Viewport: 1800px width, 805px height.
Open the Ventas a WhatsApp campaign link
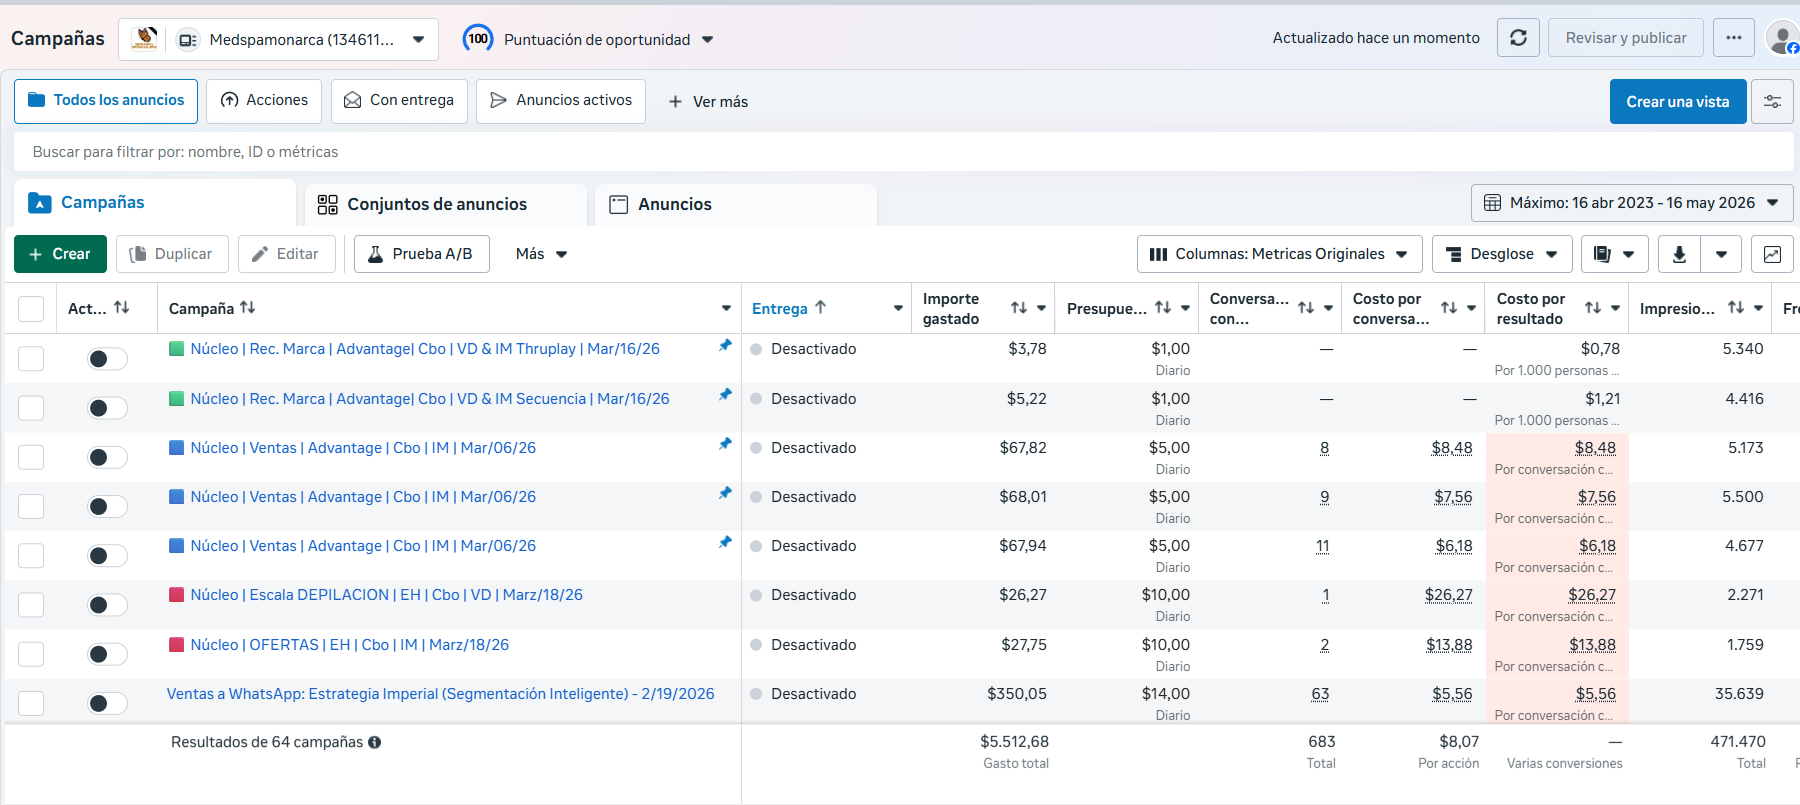click(x=440, y=694)
